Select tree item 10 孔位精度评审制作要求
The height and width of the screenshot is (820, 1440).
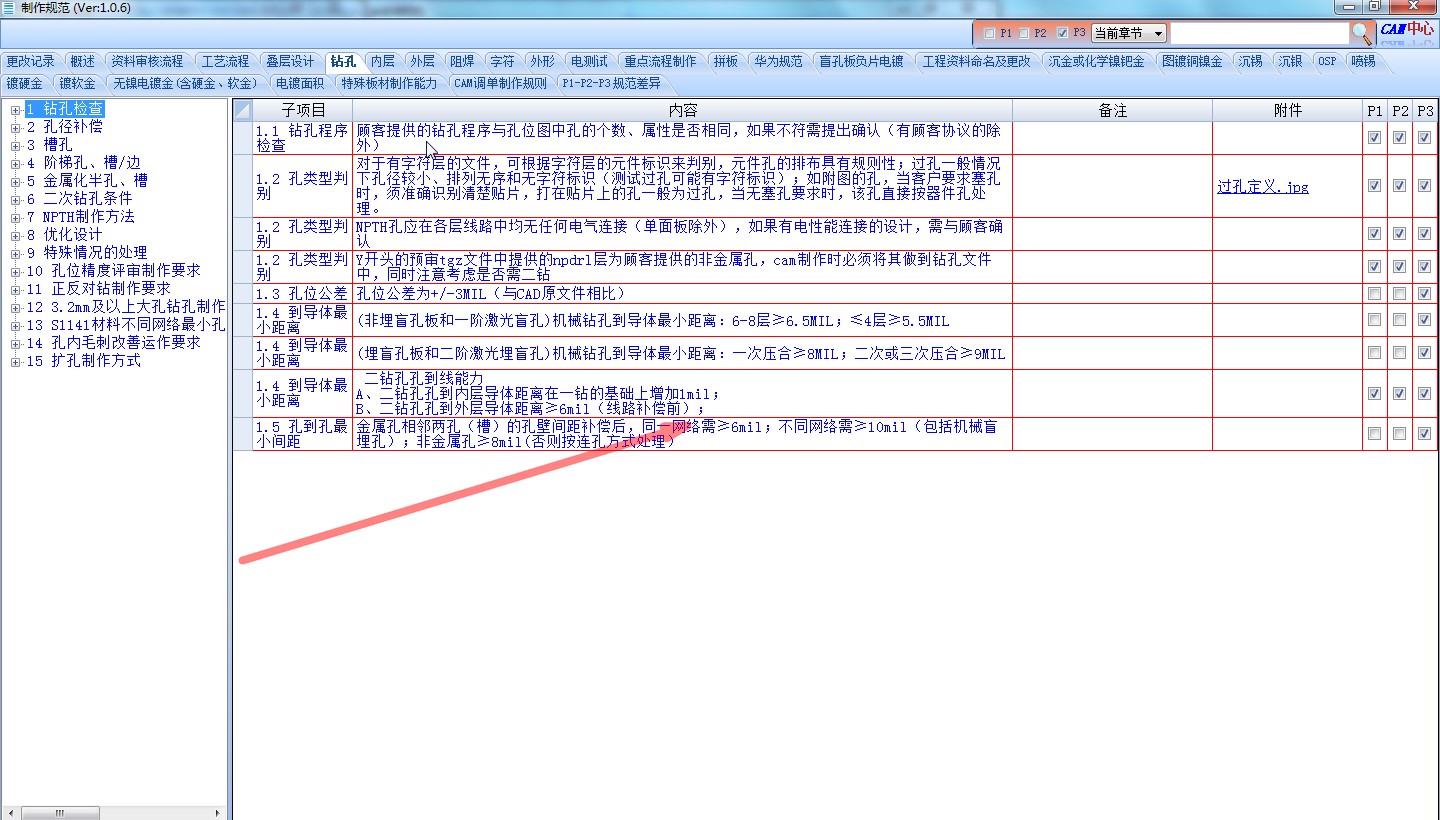pos(113,271)
